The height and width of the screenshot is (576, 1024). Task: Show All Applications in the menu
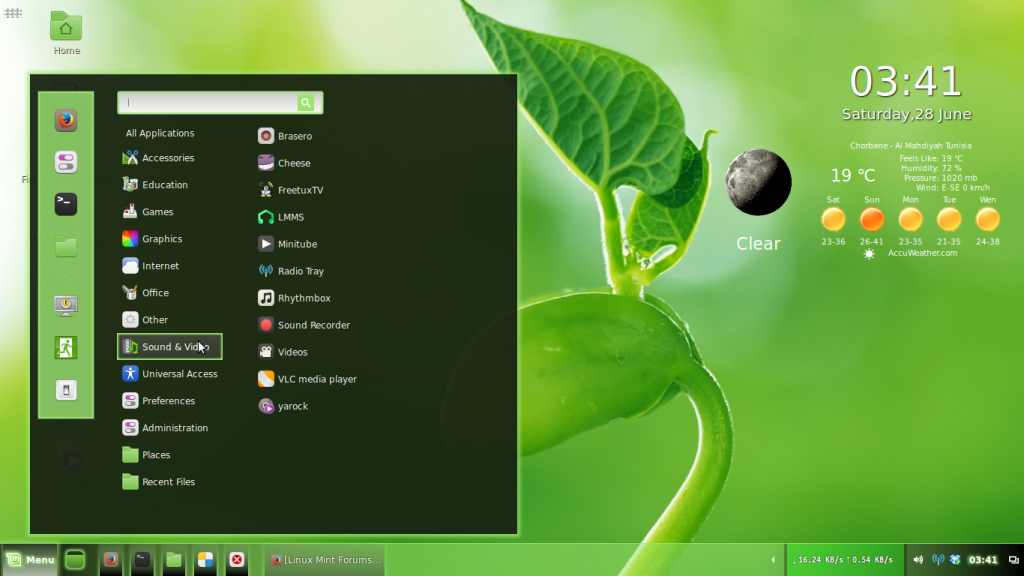[x=160, y=133]
